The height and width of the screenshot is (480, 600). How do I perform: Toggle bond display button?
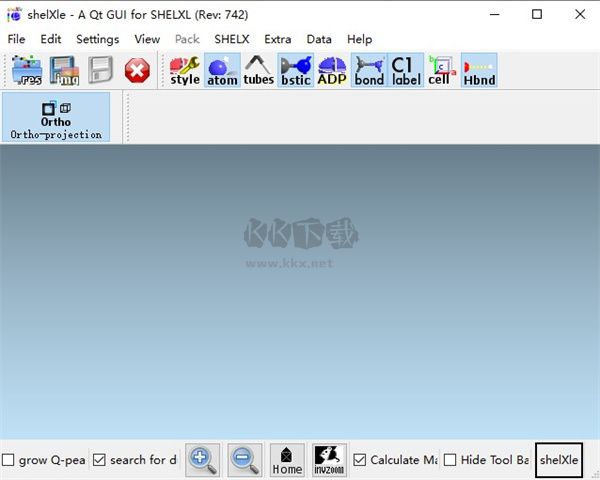click(369, 70)
